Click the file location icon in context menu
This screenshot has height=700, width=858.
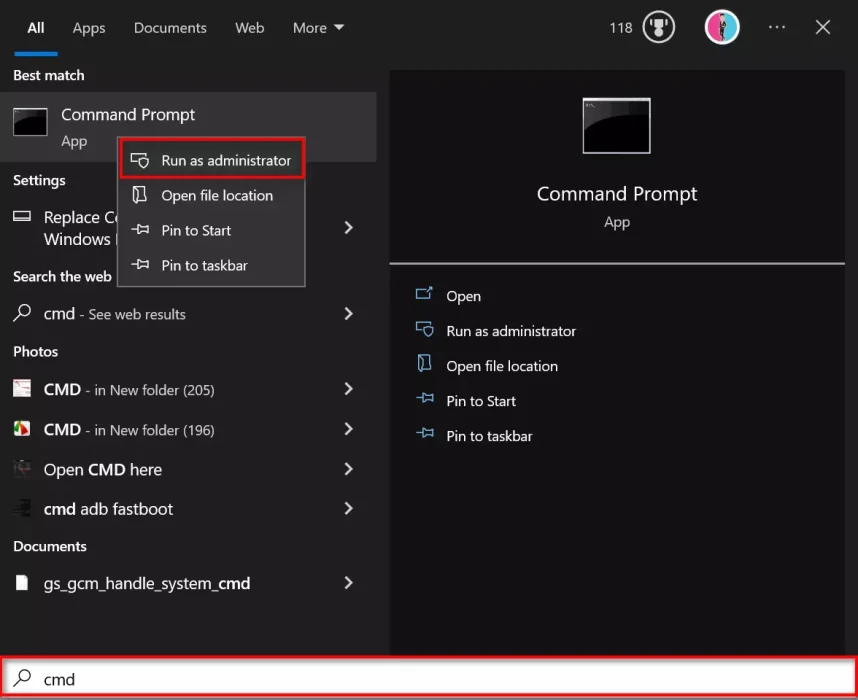140,195
